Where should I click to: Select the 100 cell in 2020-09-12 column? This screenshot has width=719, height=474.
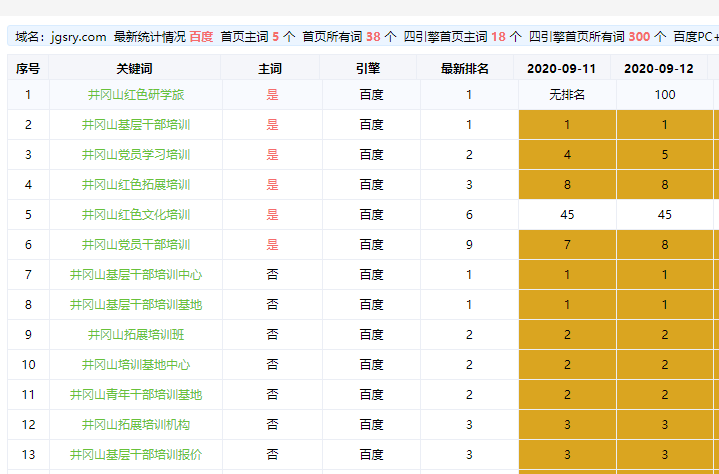[x=665, y=95]
